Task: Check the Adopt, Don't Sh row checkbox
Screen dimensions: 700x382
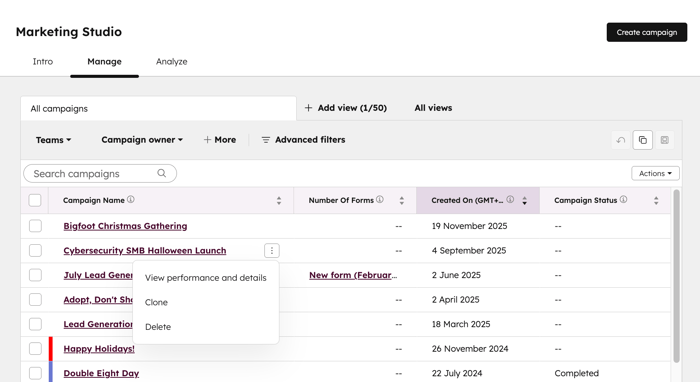Action: pyautogui.click(x=35, y=299)
